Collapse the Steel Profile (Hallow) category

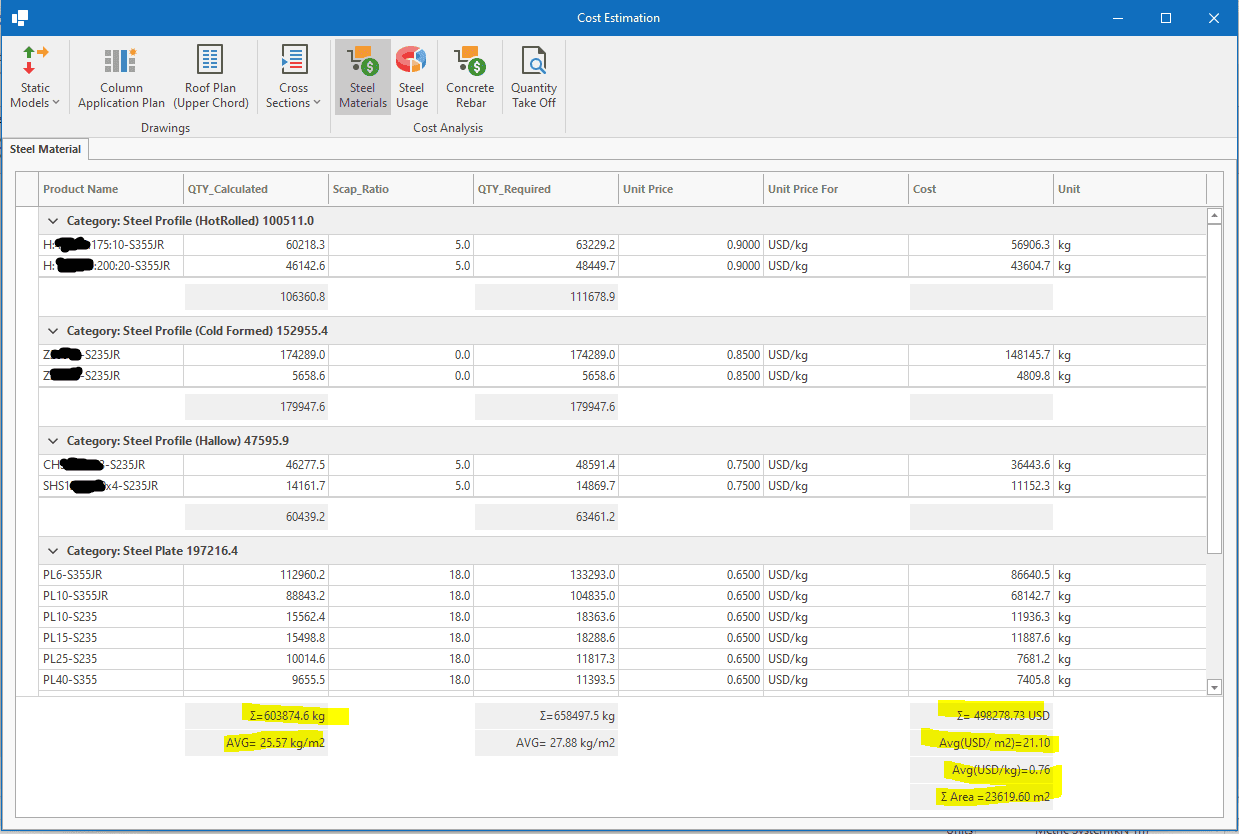click(52, 441)
